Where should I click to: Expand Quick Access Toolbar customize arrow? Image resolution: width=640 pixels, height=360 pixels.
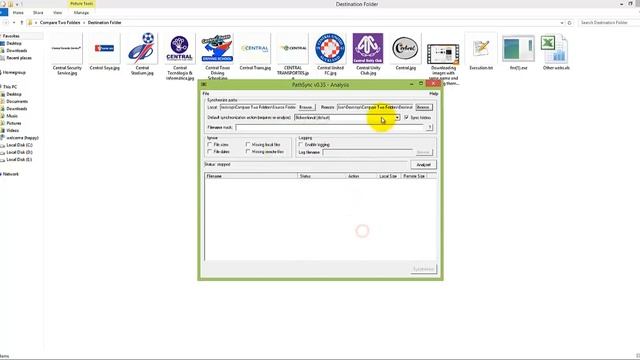[x=17, y=4]
